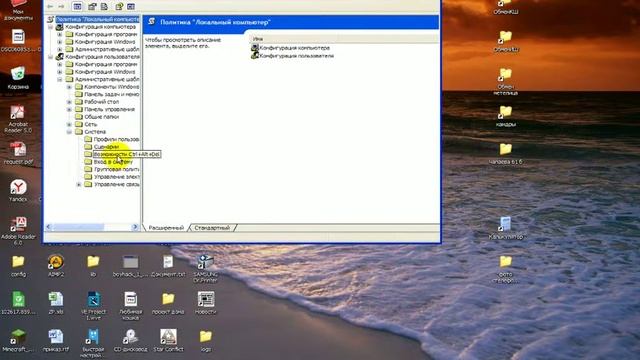The width and height of the screenshot is (640, 360).
Task: Collapse the Конфигурация пользователя tree node
Action: click(x=50, y=57)
